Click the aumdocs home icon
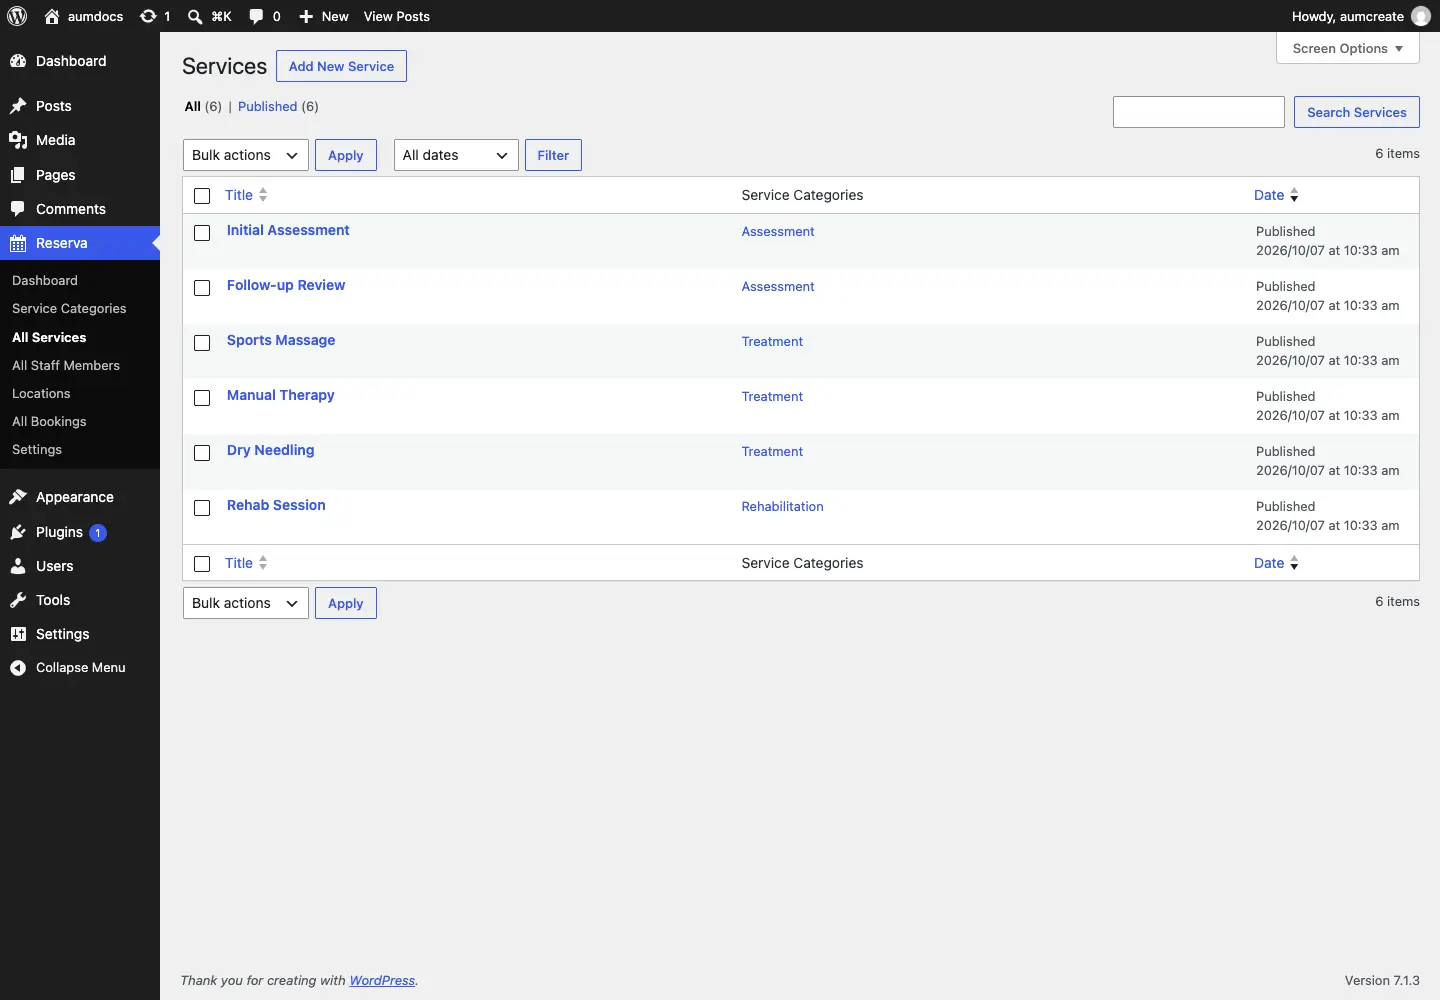 pyautogui.click(x=52, y=16)
